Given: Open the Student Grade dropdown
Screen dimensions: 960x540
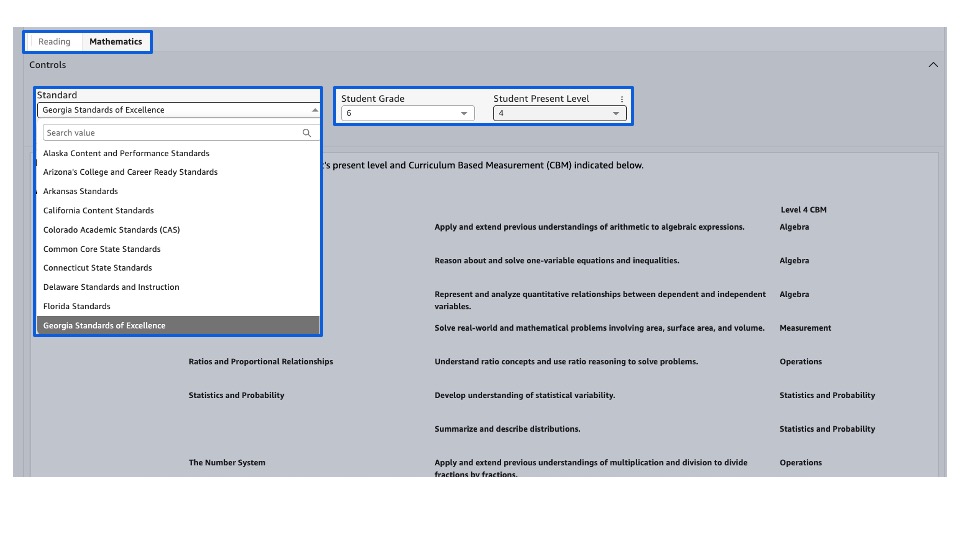Looking at the screenshot, I should (x=407, y=113).
